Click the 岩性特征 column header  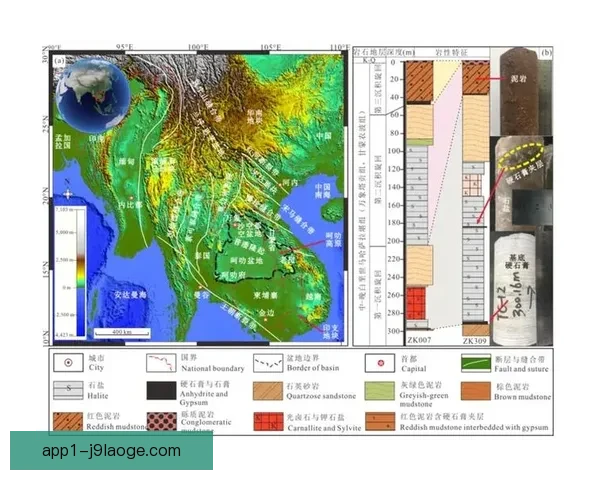(452, 52)
